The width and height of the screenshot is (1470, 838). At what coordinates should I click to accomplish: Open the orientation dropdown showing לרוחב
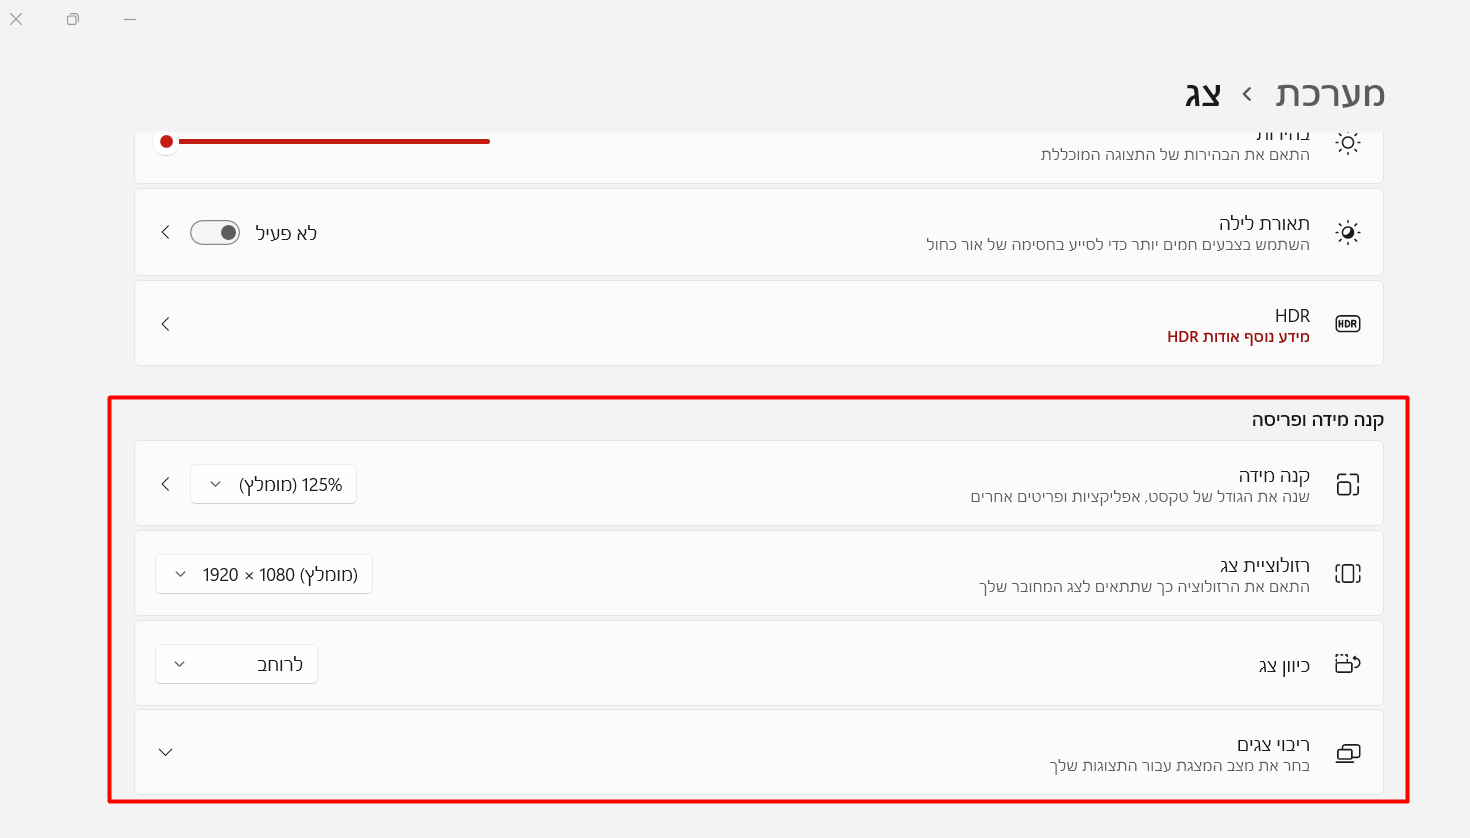[236, 665]
